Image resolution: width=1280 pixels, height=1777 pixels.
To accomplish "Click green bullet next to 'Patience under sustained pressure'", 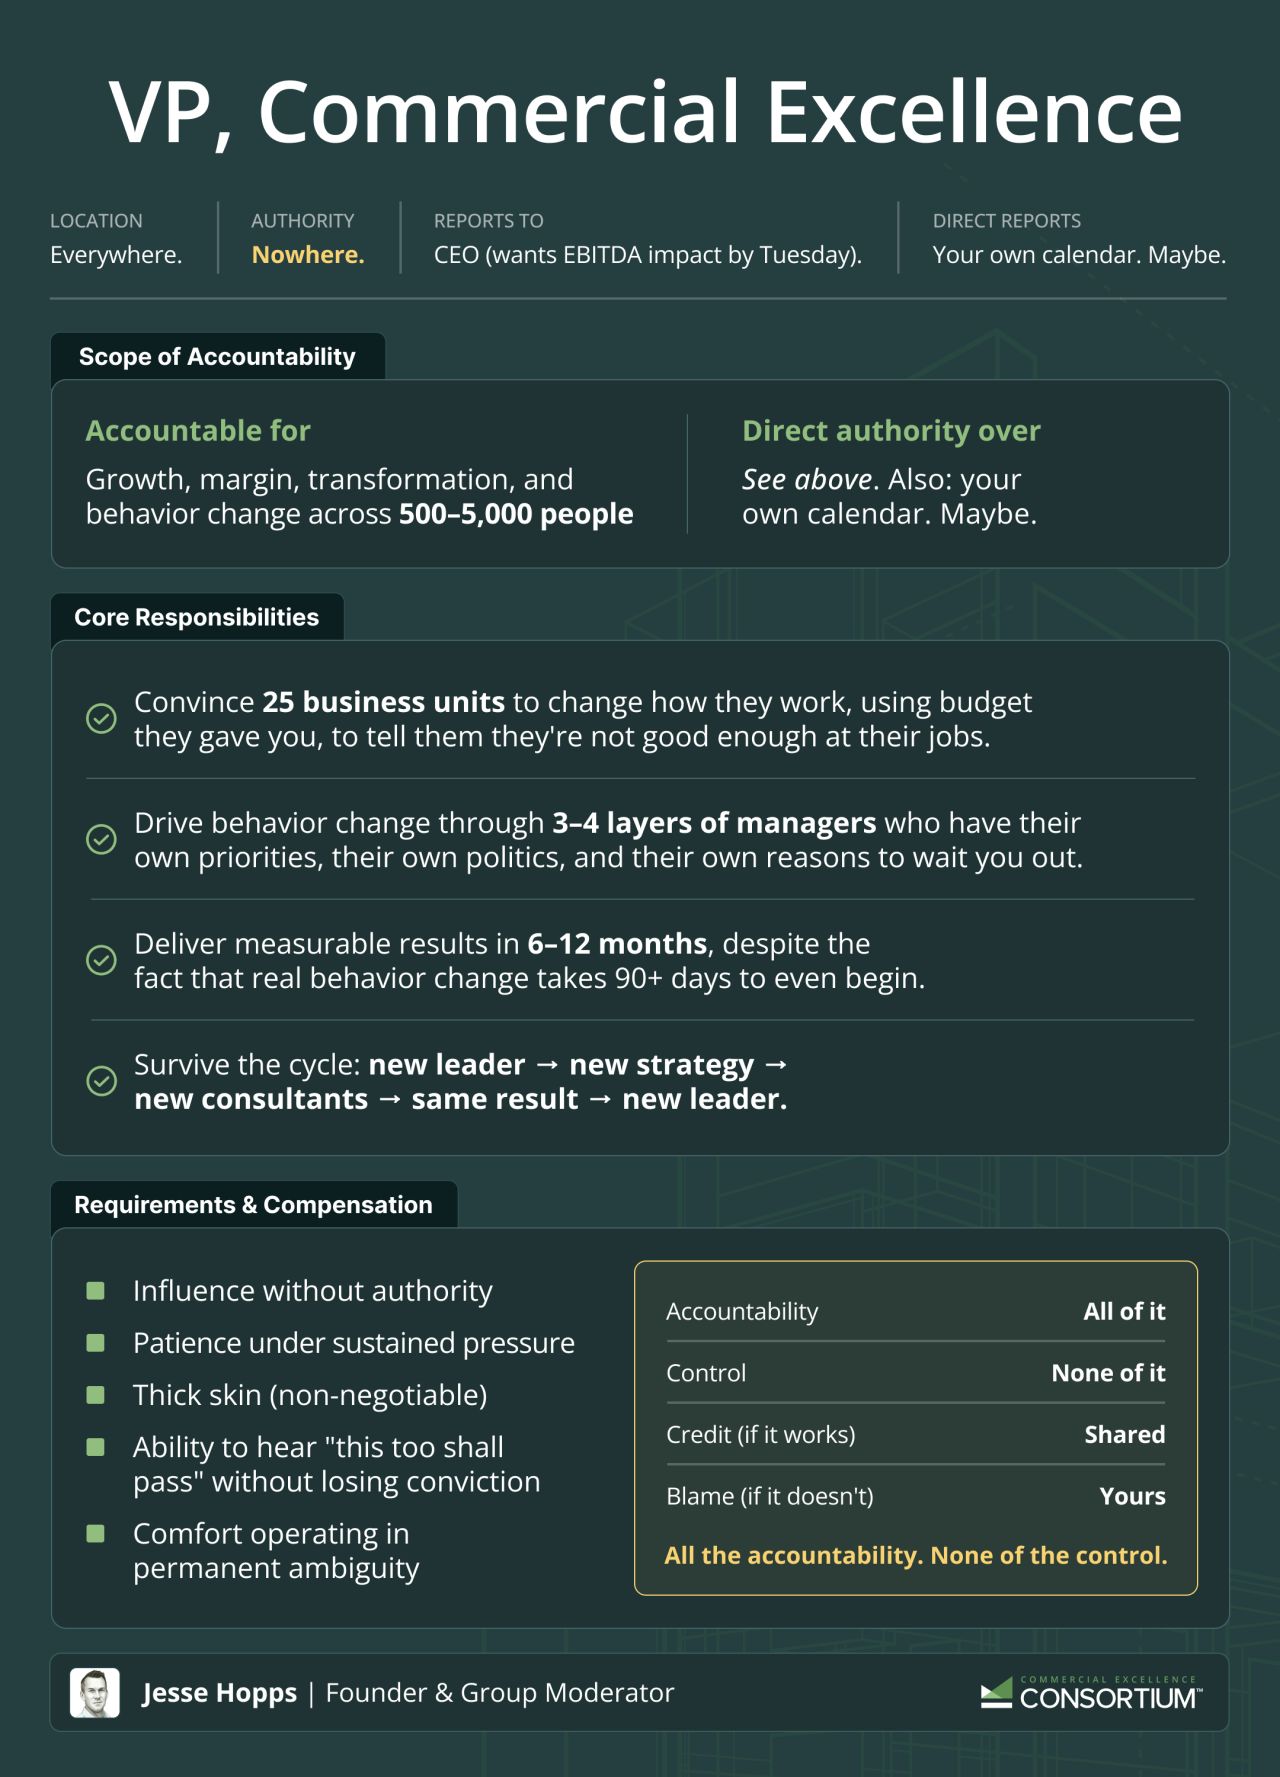I will click(96, 1343).
